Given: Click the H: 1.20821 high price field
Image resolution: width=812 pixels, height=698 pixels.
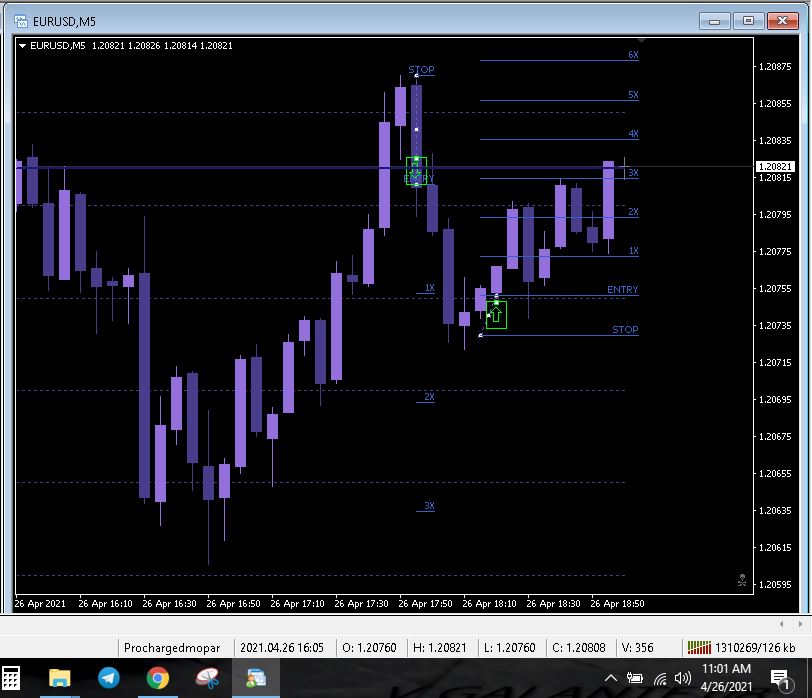Looking at the screenshot, I should click(x=439, y=648).
